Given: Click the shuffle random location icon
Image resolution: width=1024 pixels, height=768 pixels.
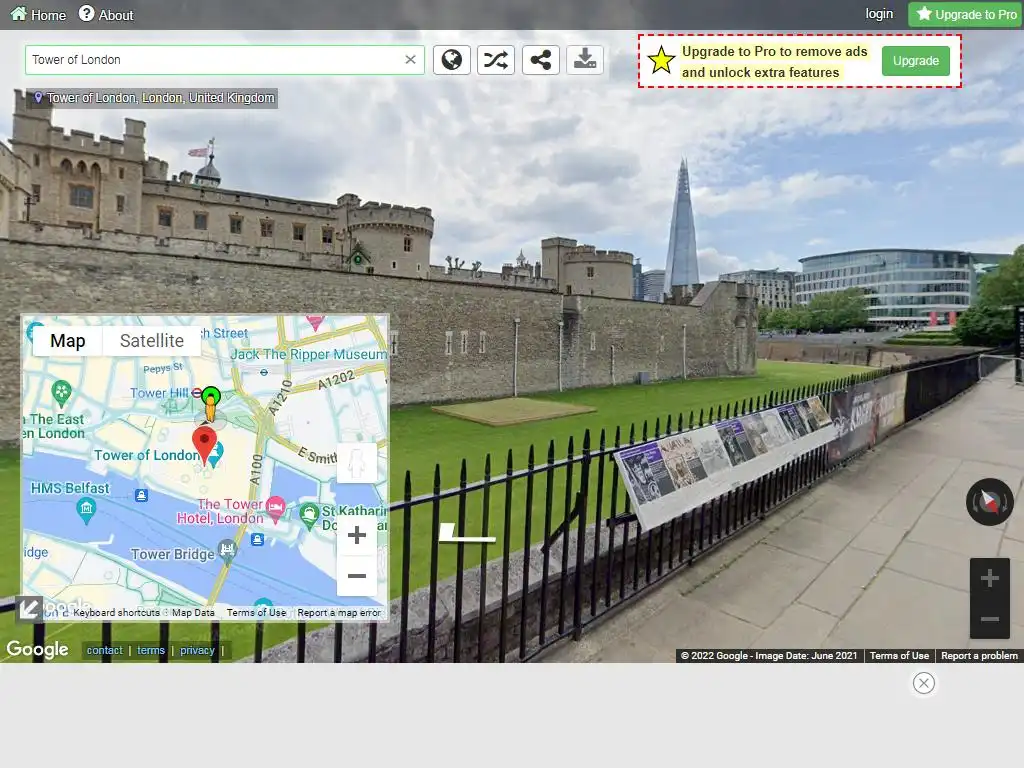Looking at the screenshot, I should (x=496, y=60).
